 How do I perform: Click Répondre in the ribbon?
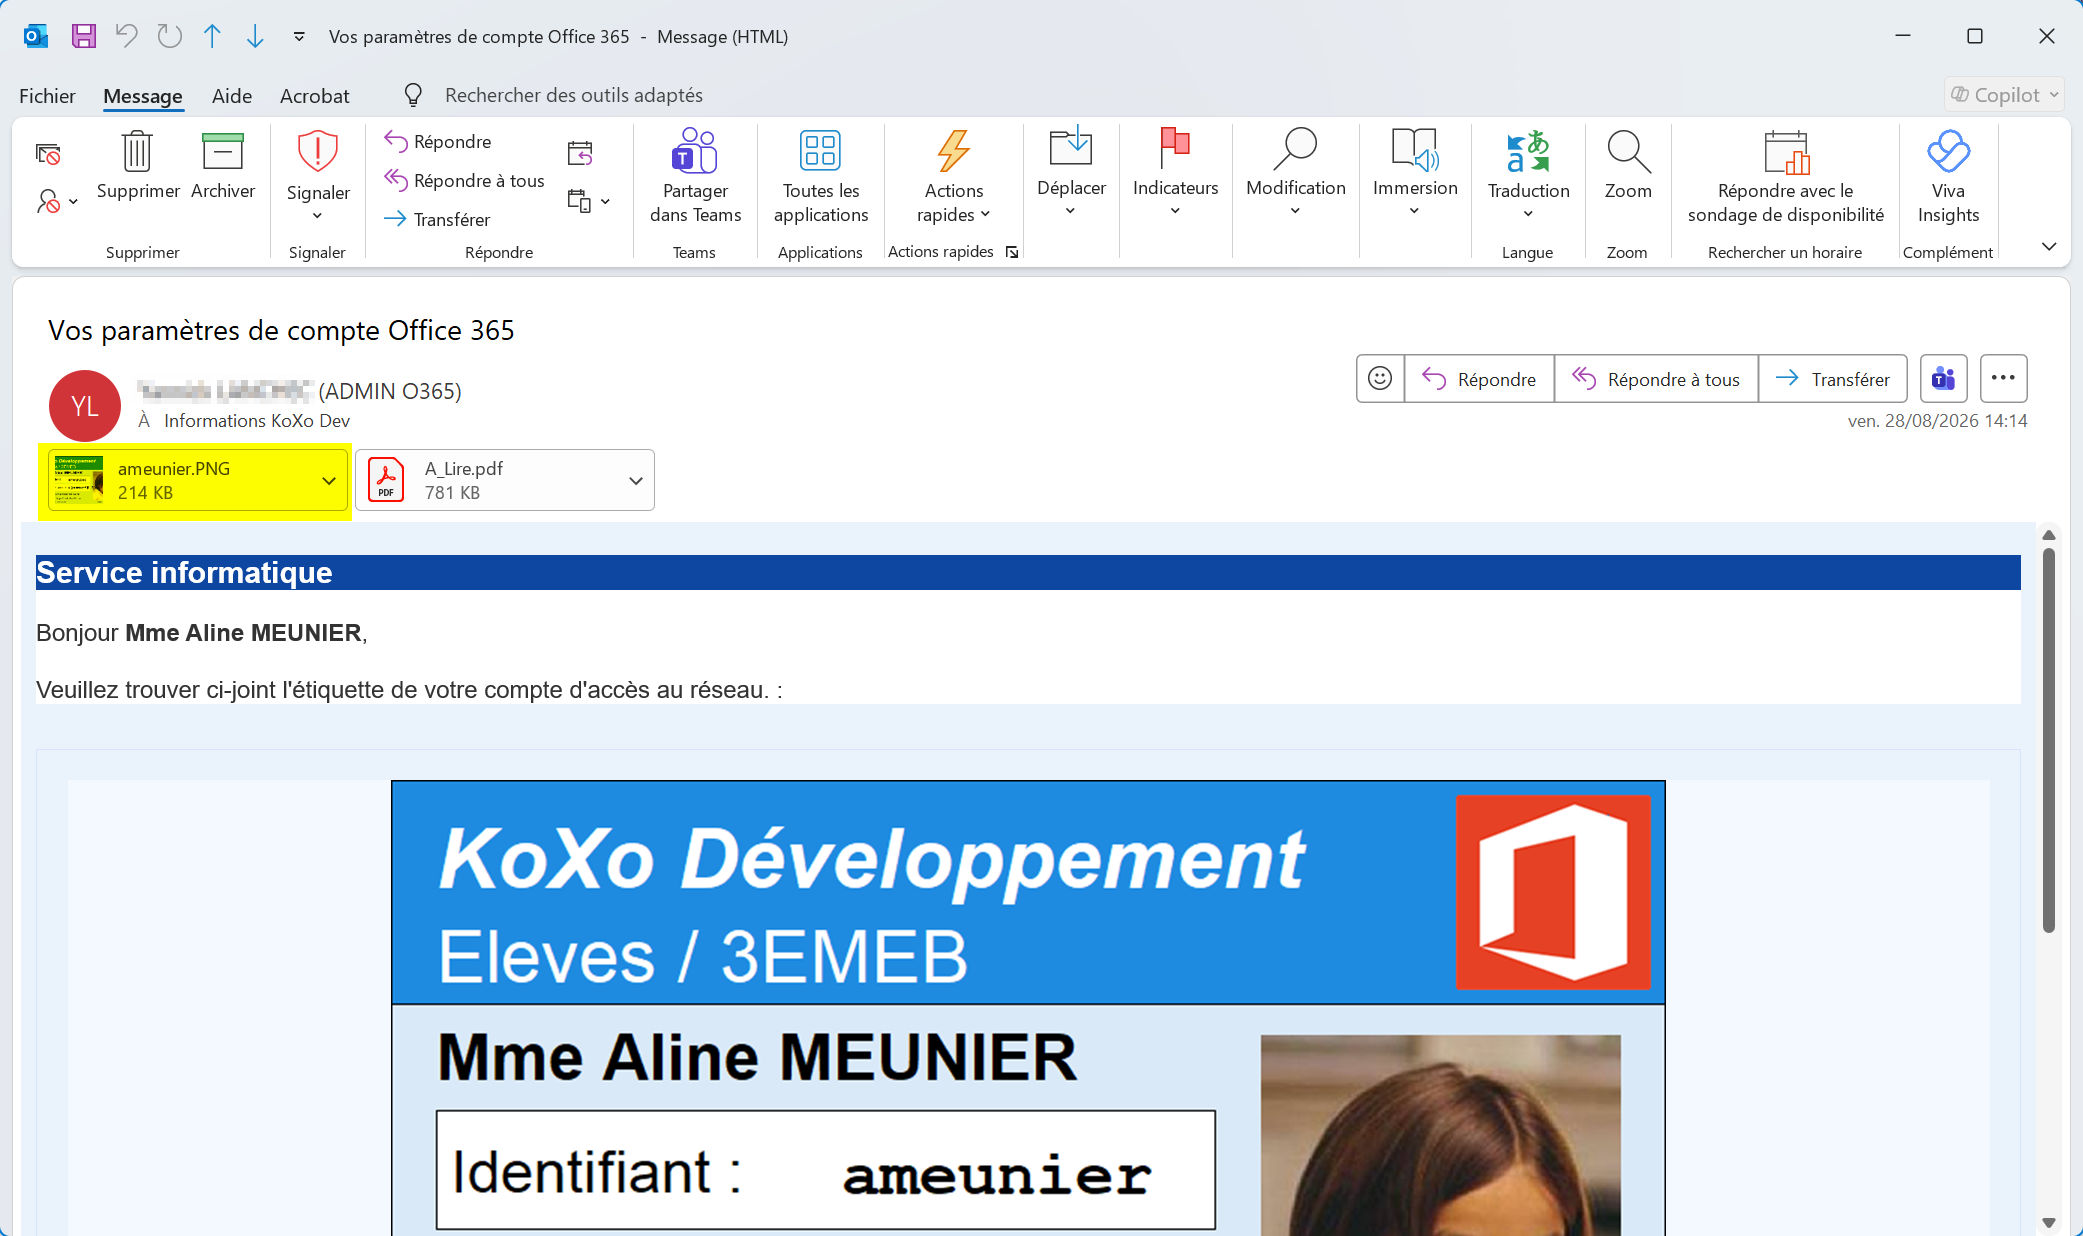438,142
